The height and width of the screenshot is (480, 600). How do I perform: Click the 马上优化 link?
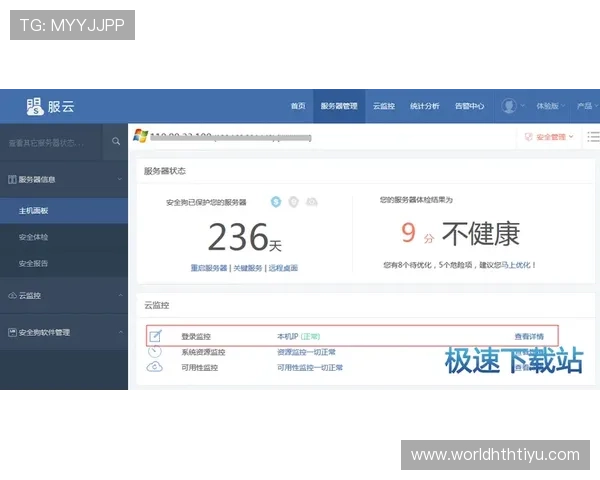point(516,265)
